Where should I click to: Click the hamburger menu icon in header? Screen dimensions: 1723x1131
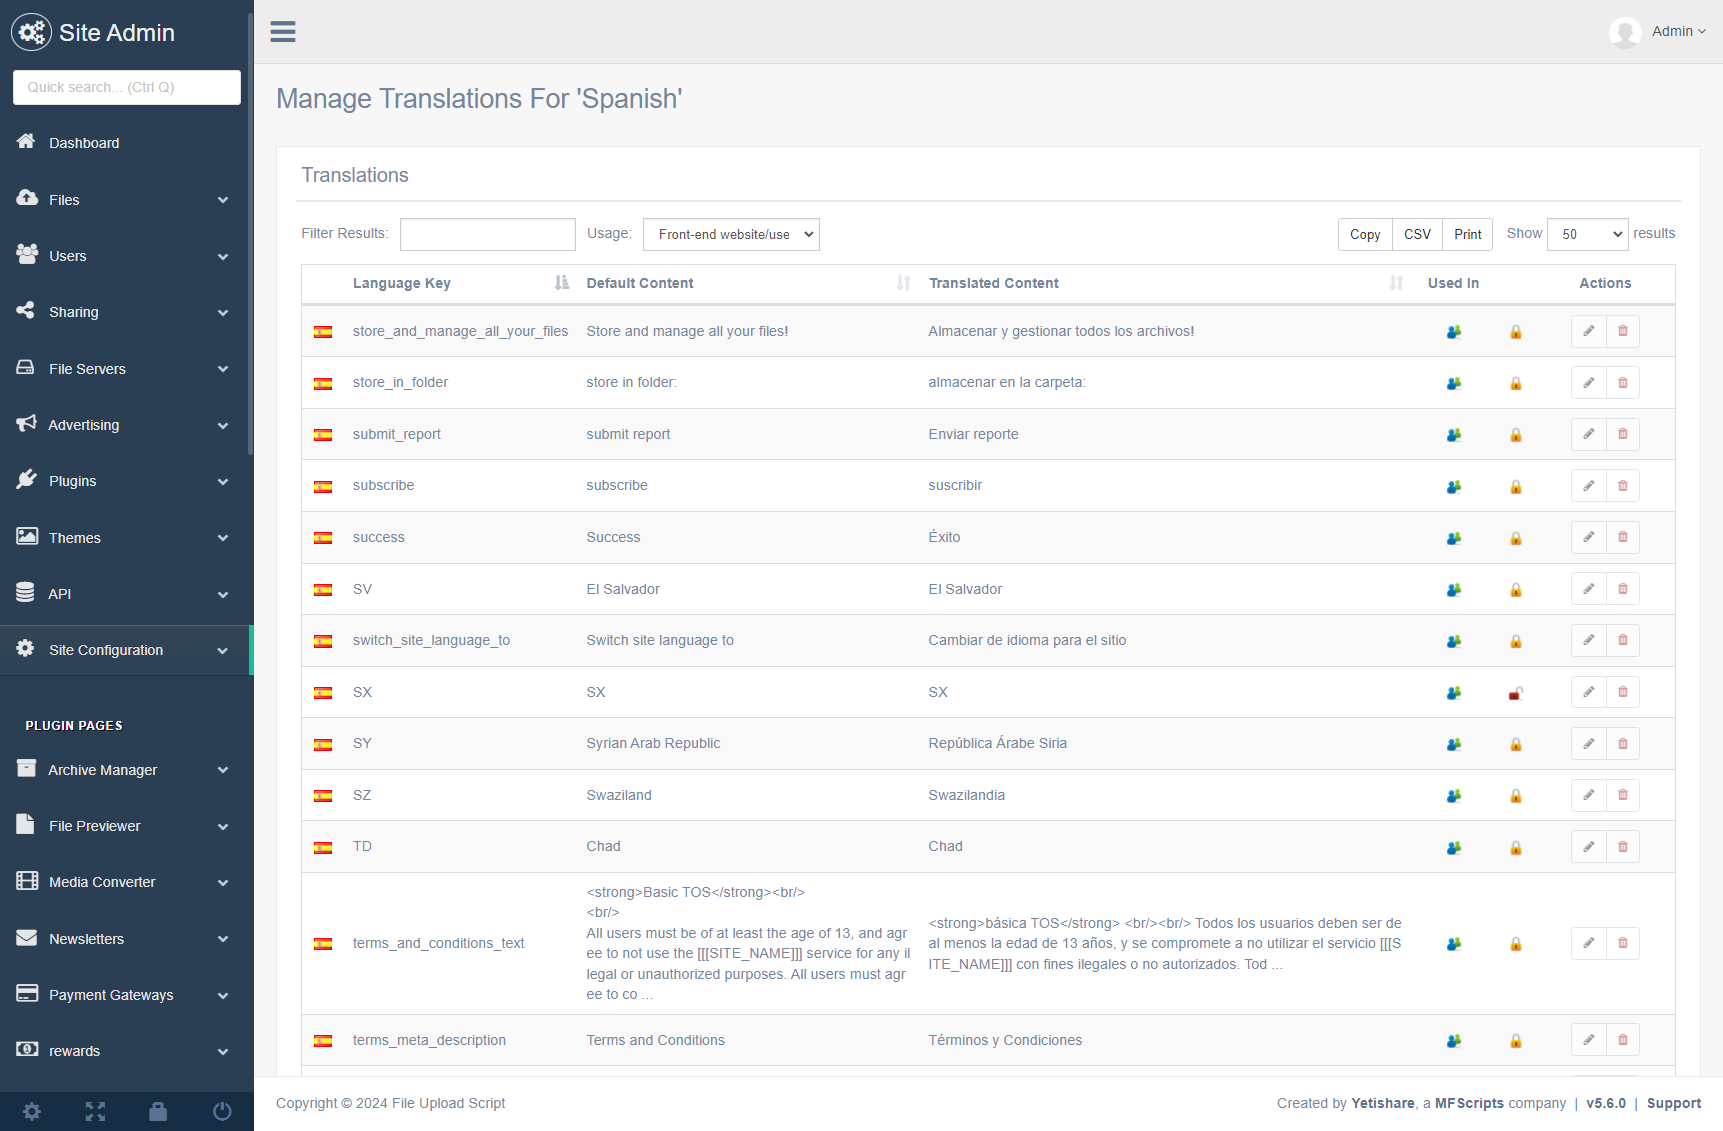click(x=283, y=32)
